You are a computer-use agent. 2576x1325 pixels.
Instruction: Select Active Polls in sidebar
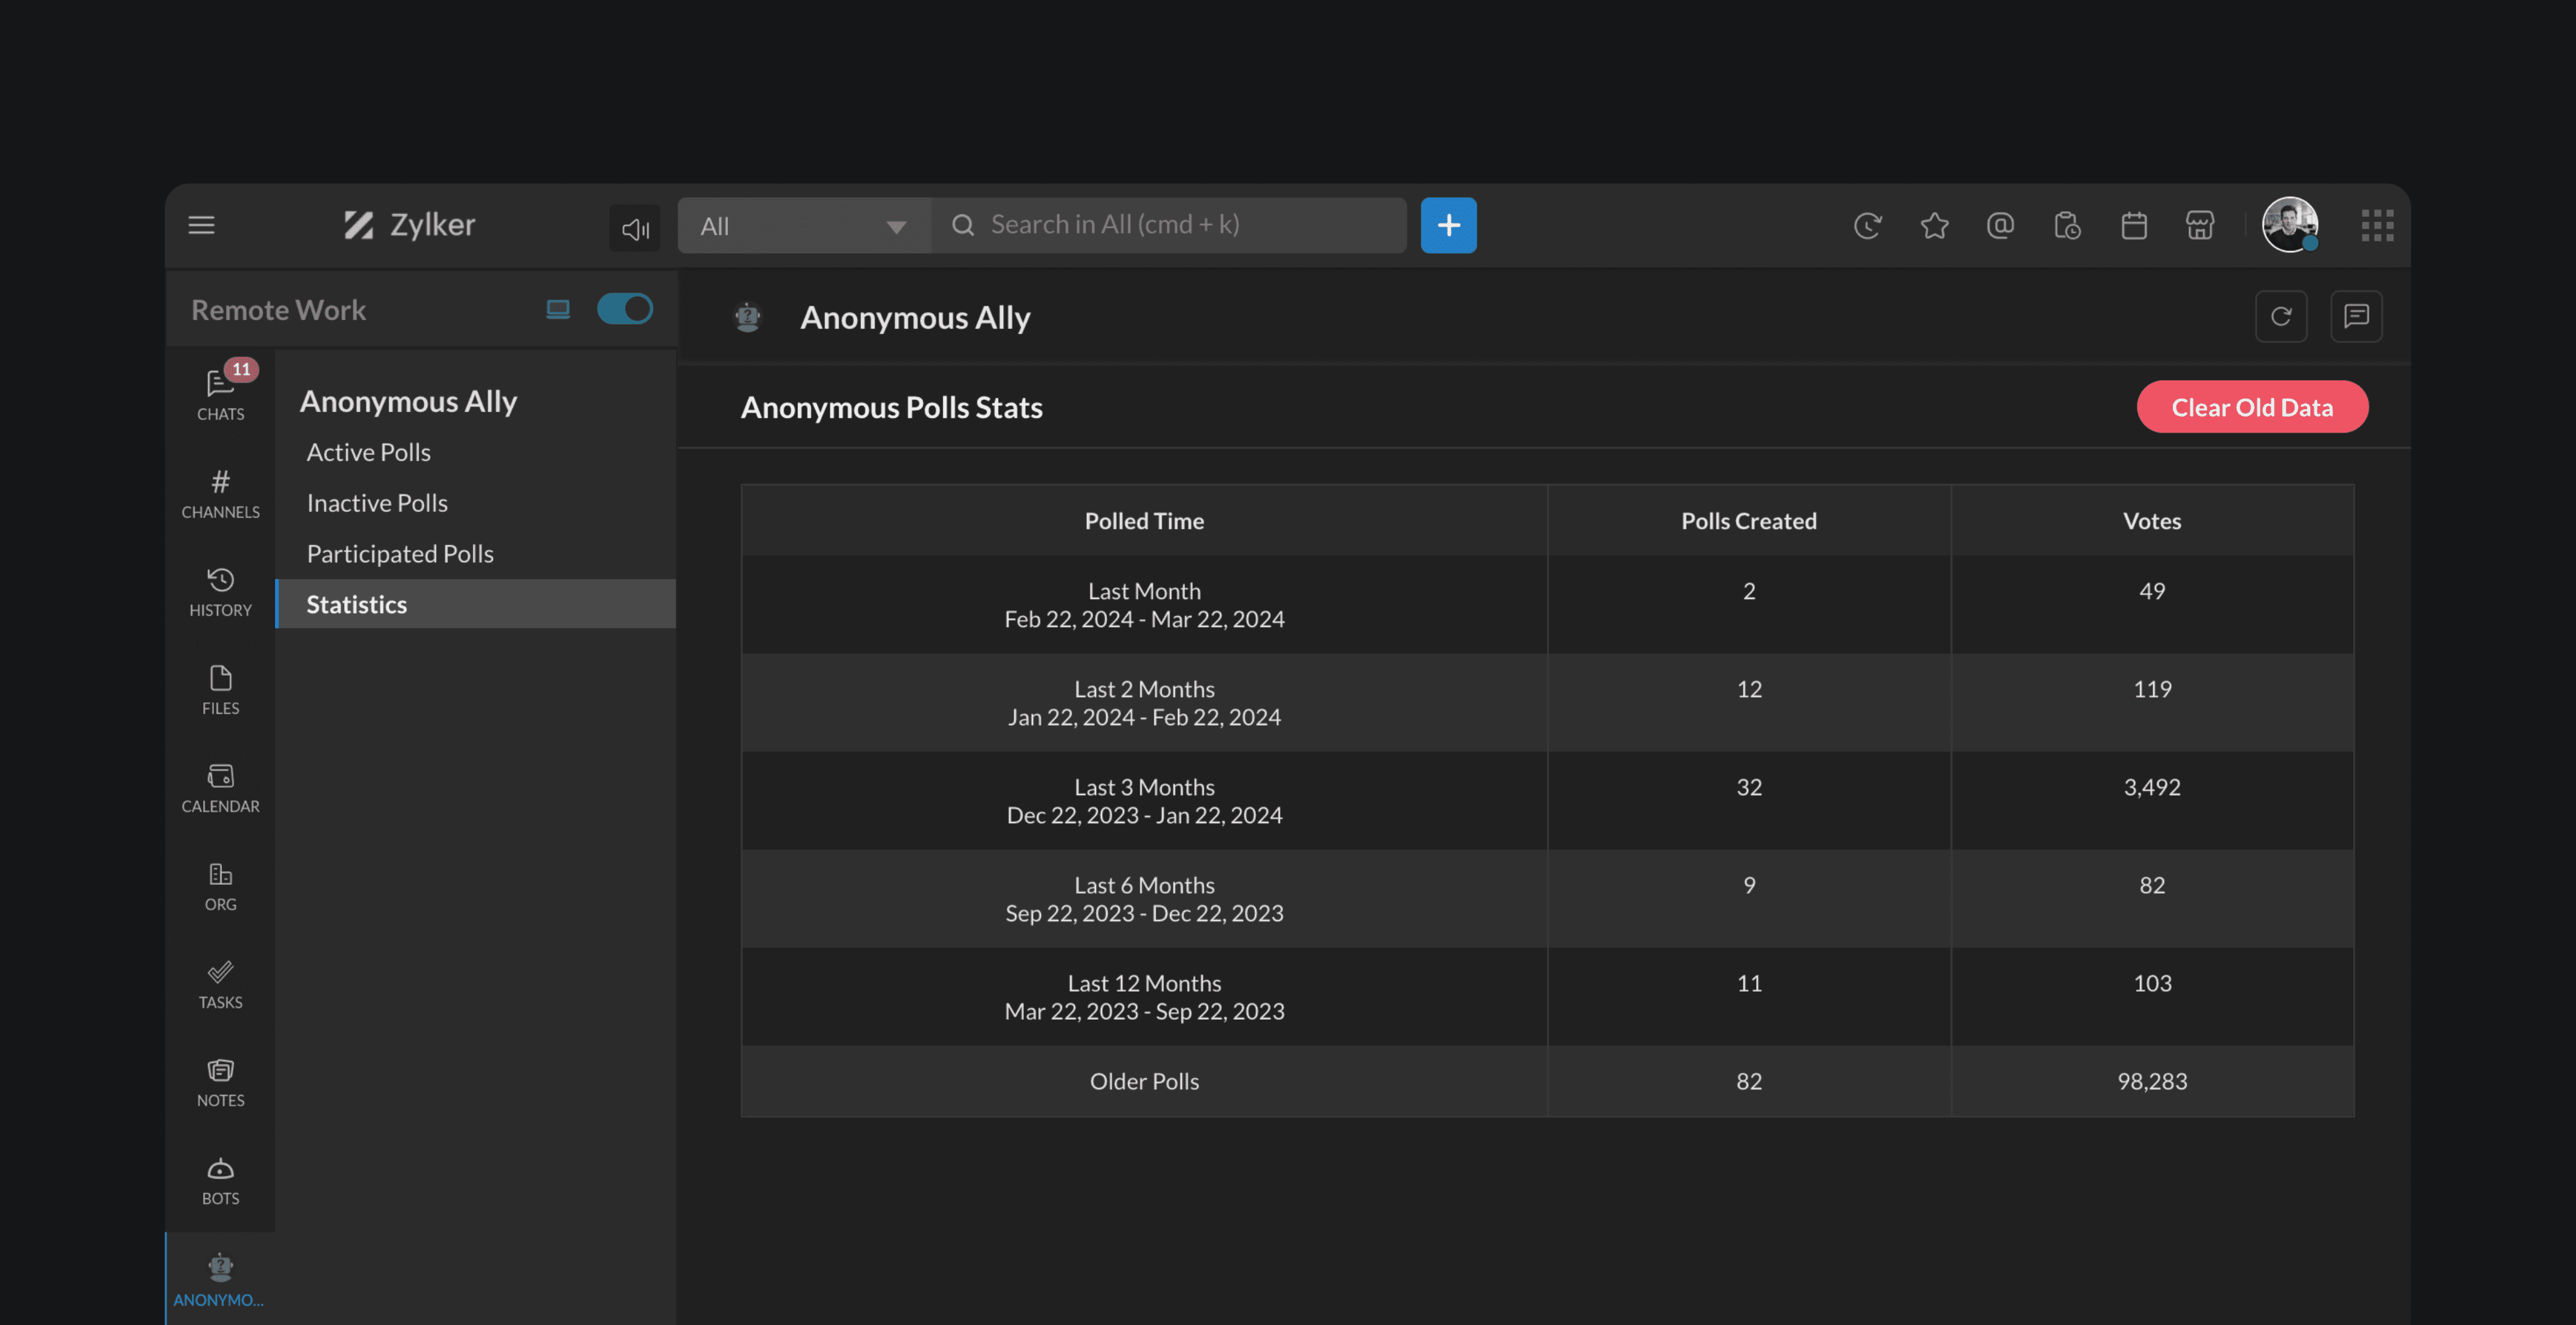(x=368, y=452)
